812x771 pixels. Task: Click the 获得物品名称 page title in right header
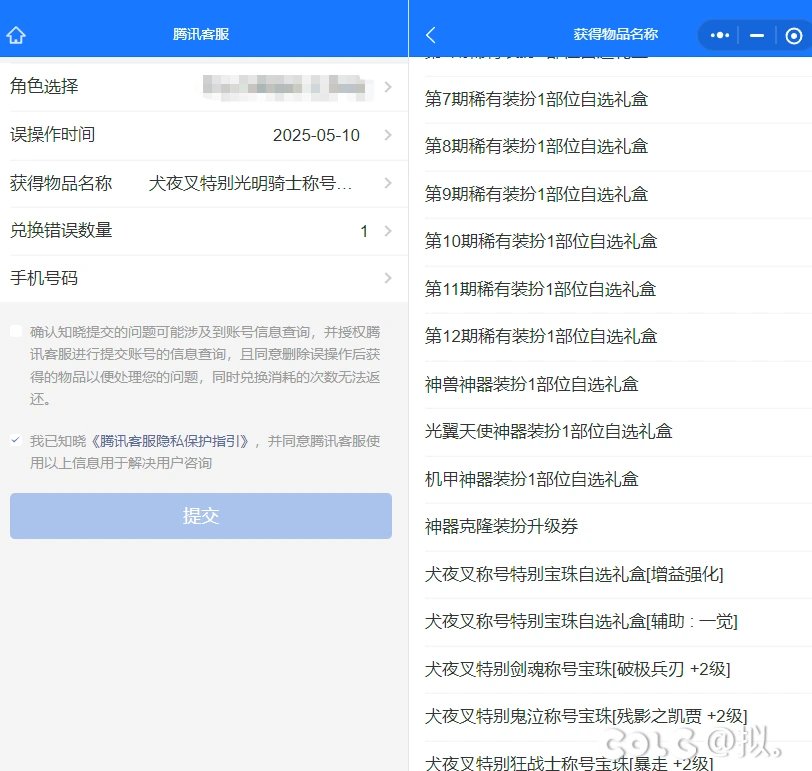pyautogui.click(x=615, y=34)
